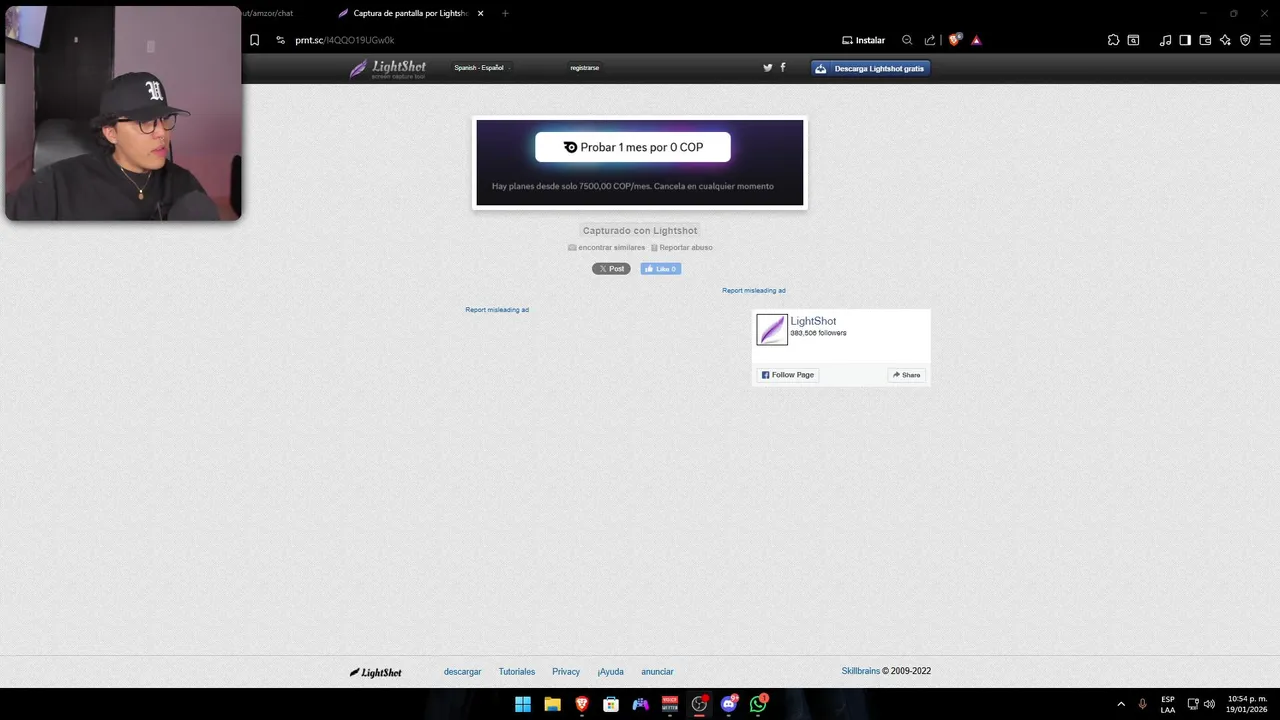Click encontrar similares link
Image resolution: width=1280 pixels, height=720 pixels.
click(x=607, y=247)
